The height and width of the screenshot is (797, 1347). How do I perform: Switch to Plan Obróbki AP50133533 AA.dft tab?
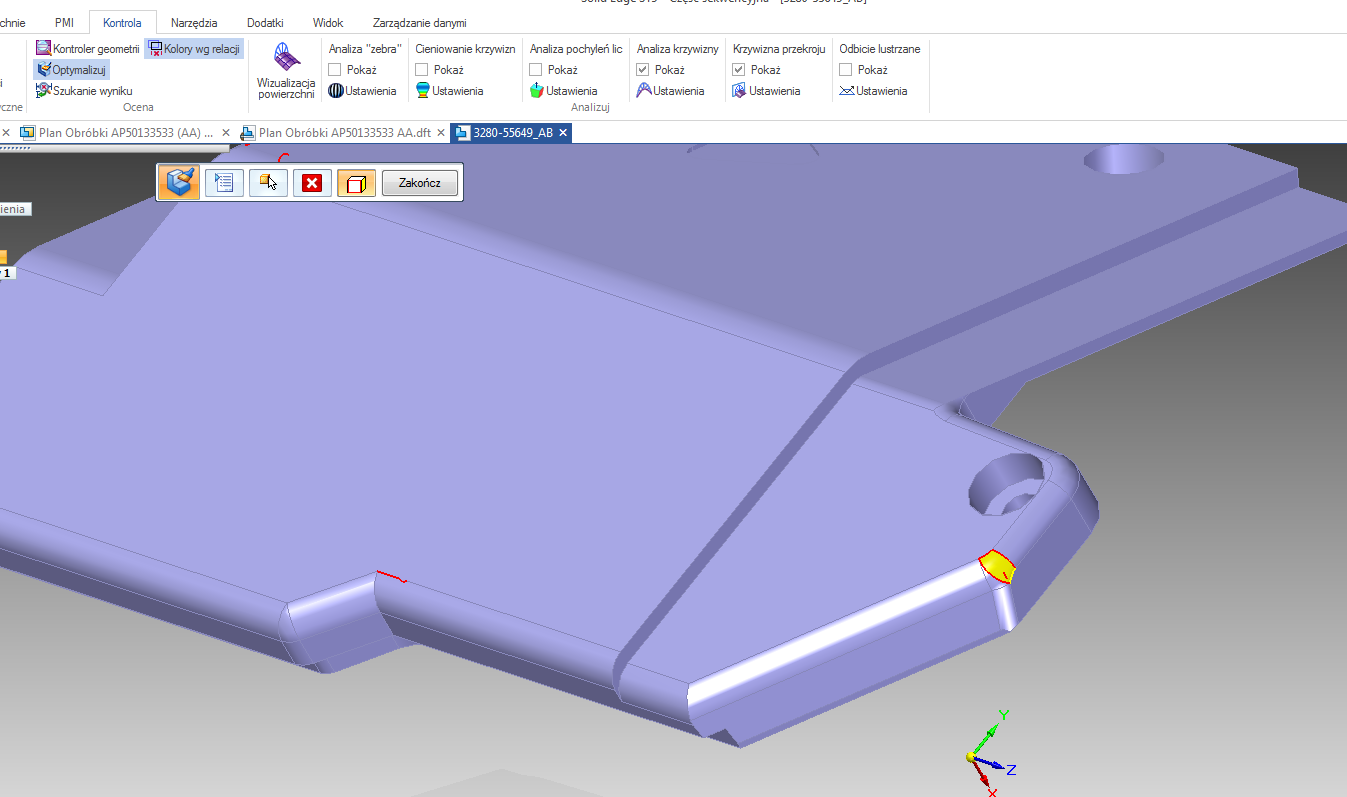(x=335, y=133)
